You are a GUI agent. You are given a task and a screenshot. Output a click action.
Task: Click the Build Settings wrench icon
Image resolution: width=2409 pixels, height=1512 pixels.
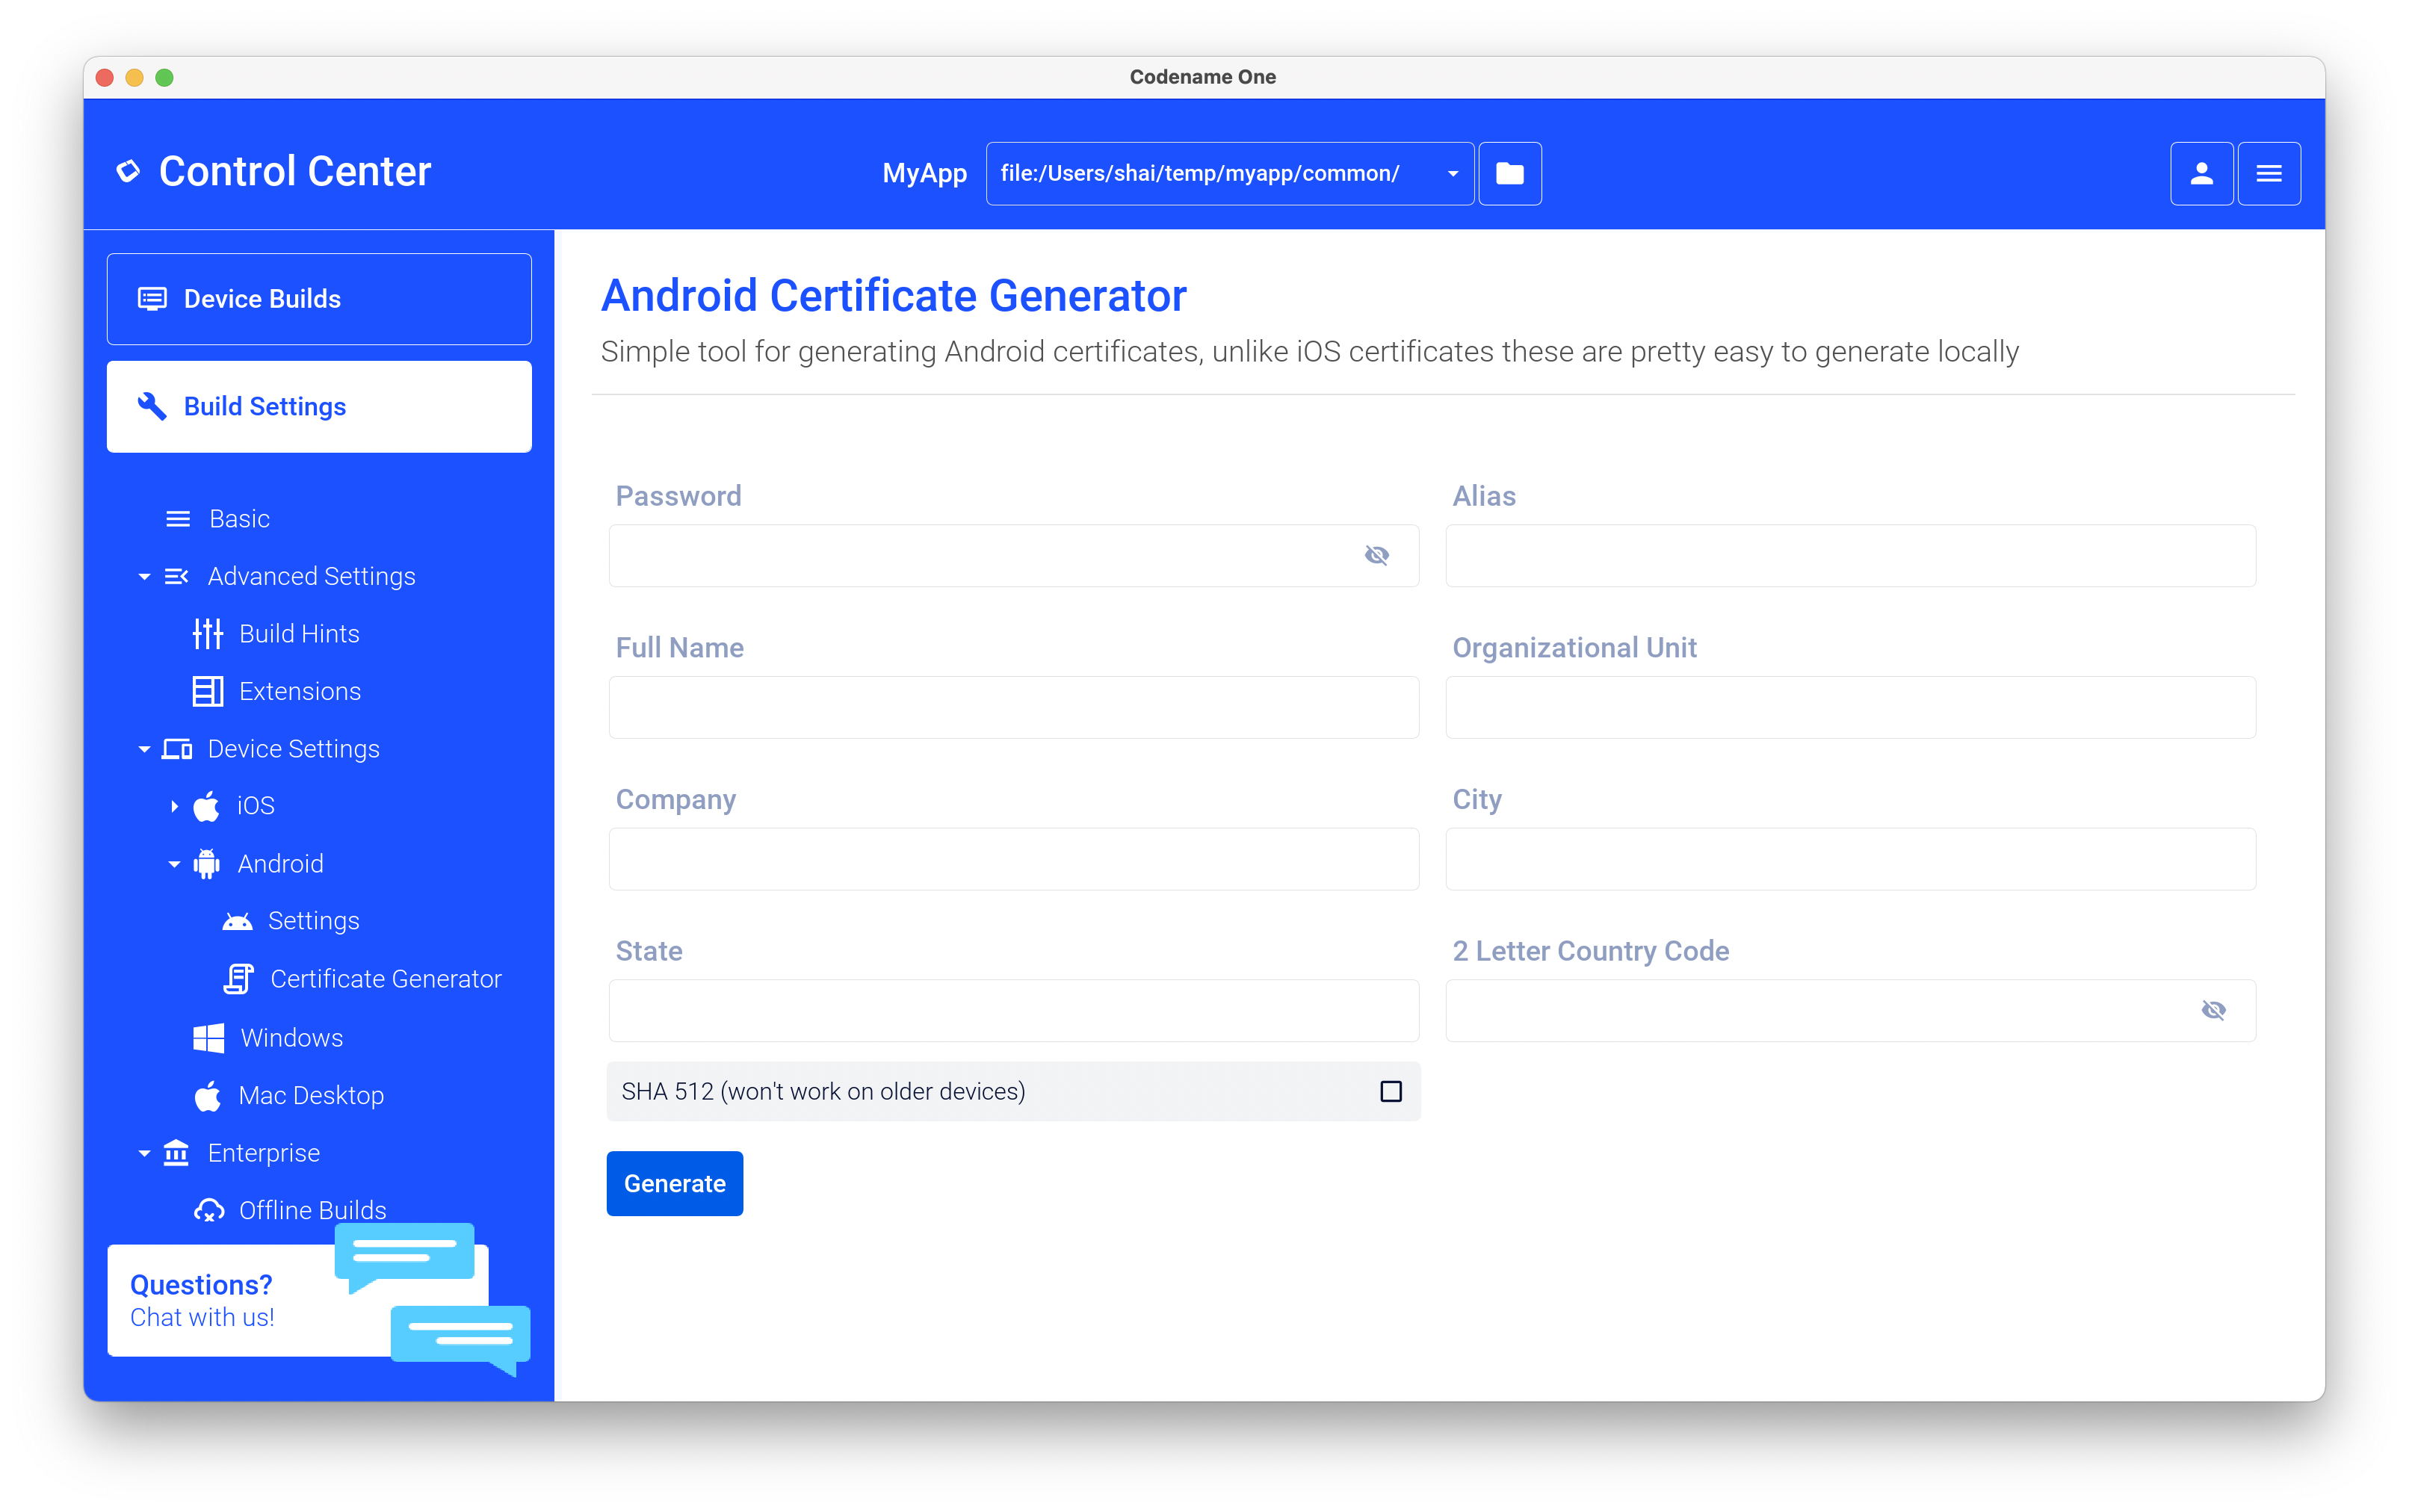point(152,406)
